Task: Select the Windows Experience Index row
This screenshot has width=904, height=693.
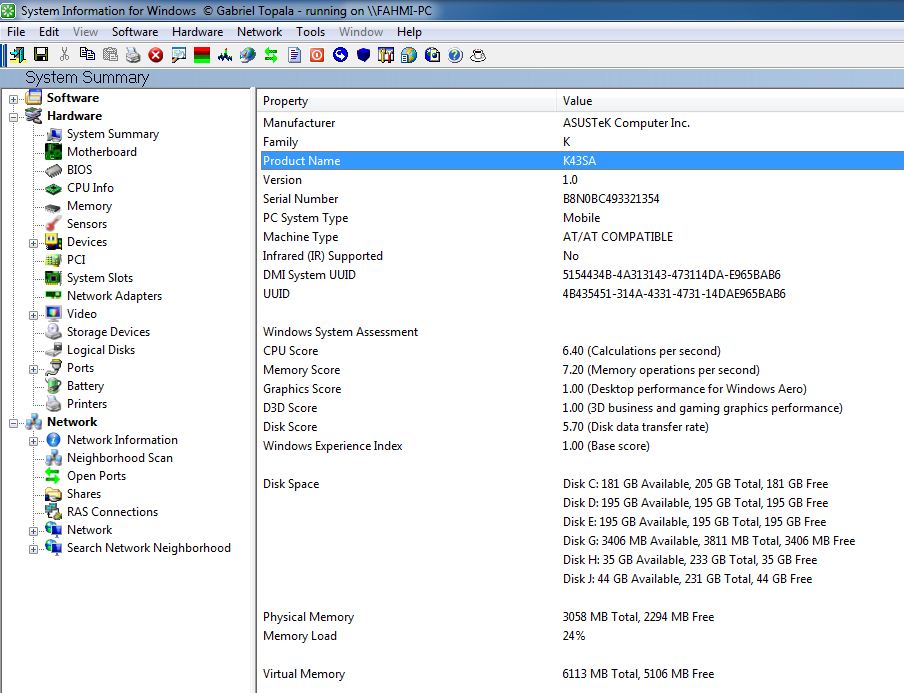Action: (x=582, y=446)
